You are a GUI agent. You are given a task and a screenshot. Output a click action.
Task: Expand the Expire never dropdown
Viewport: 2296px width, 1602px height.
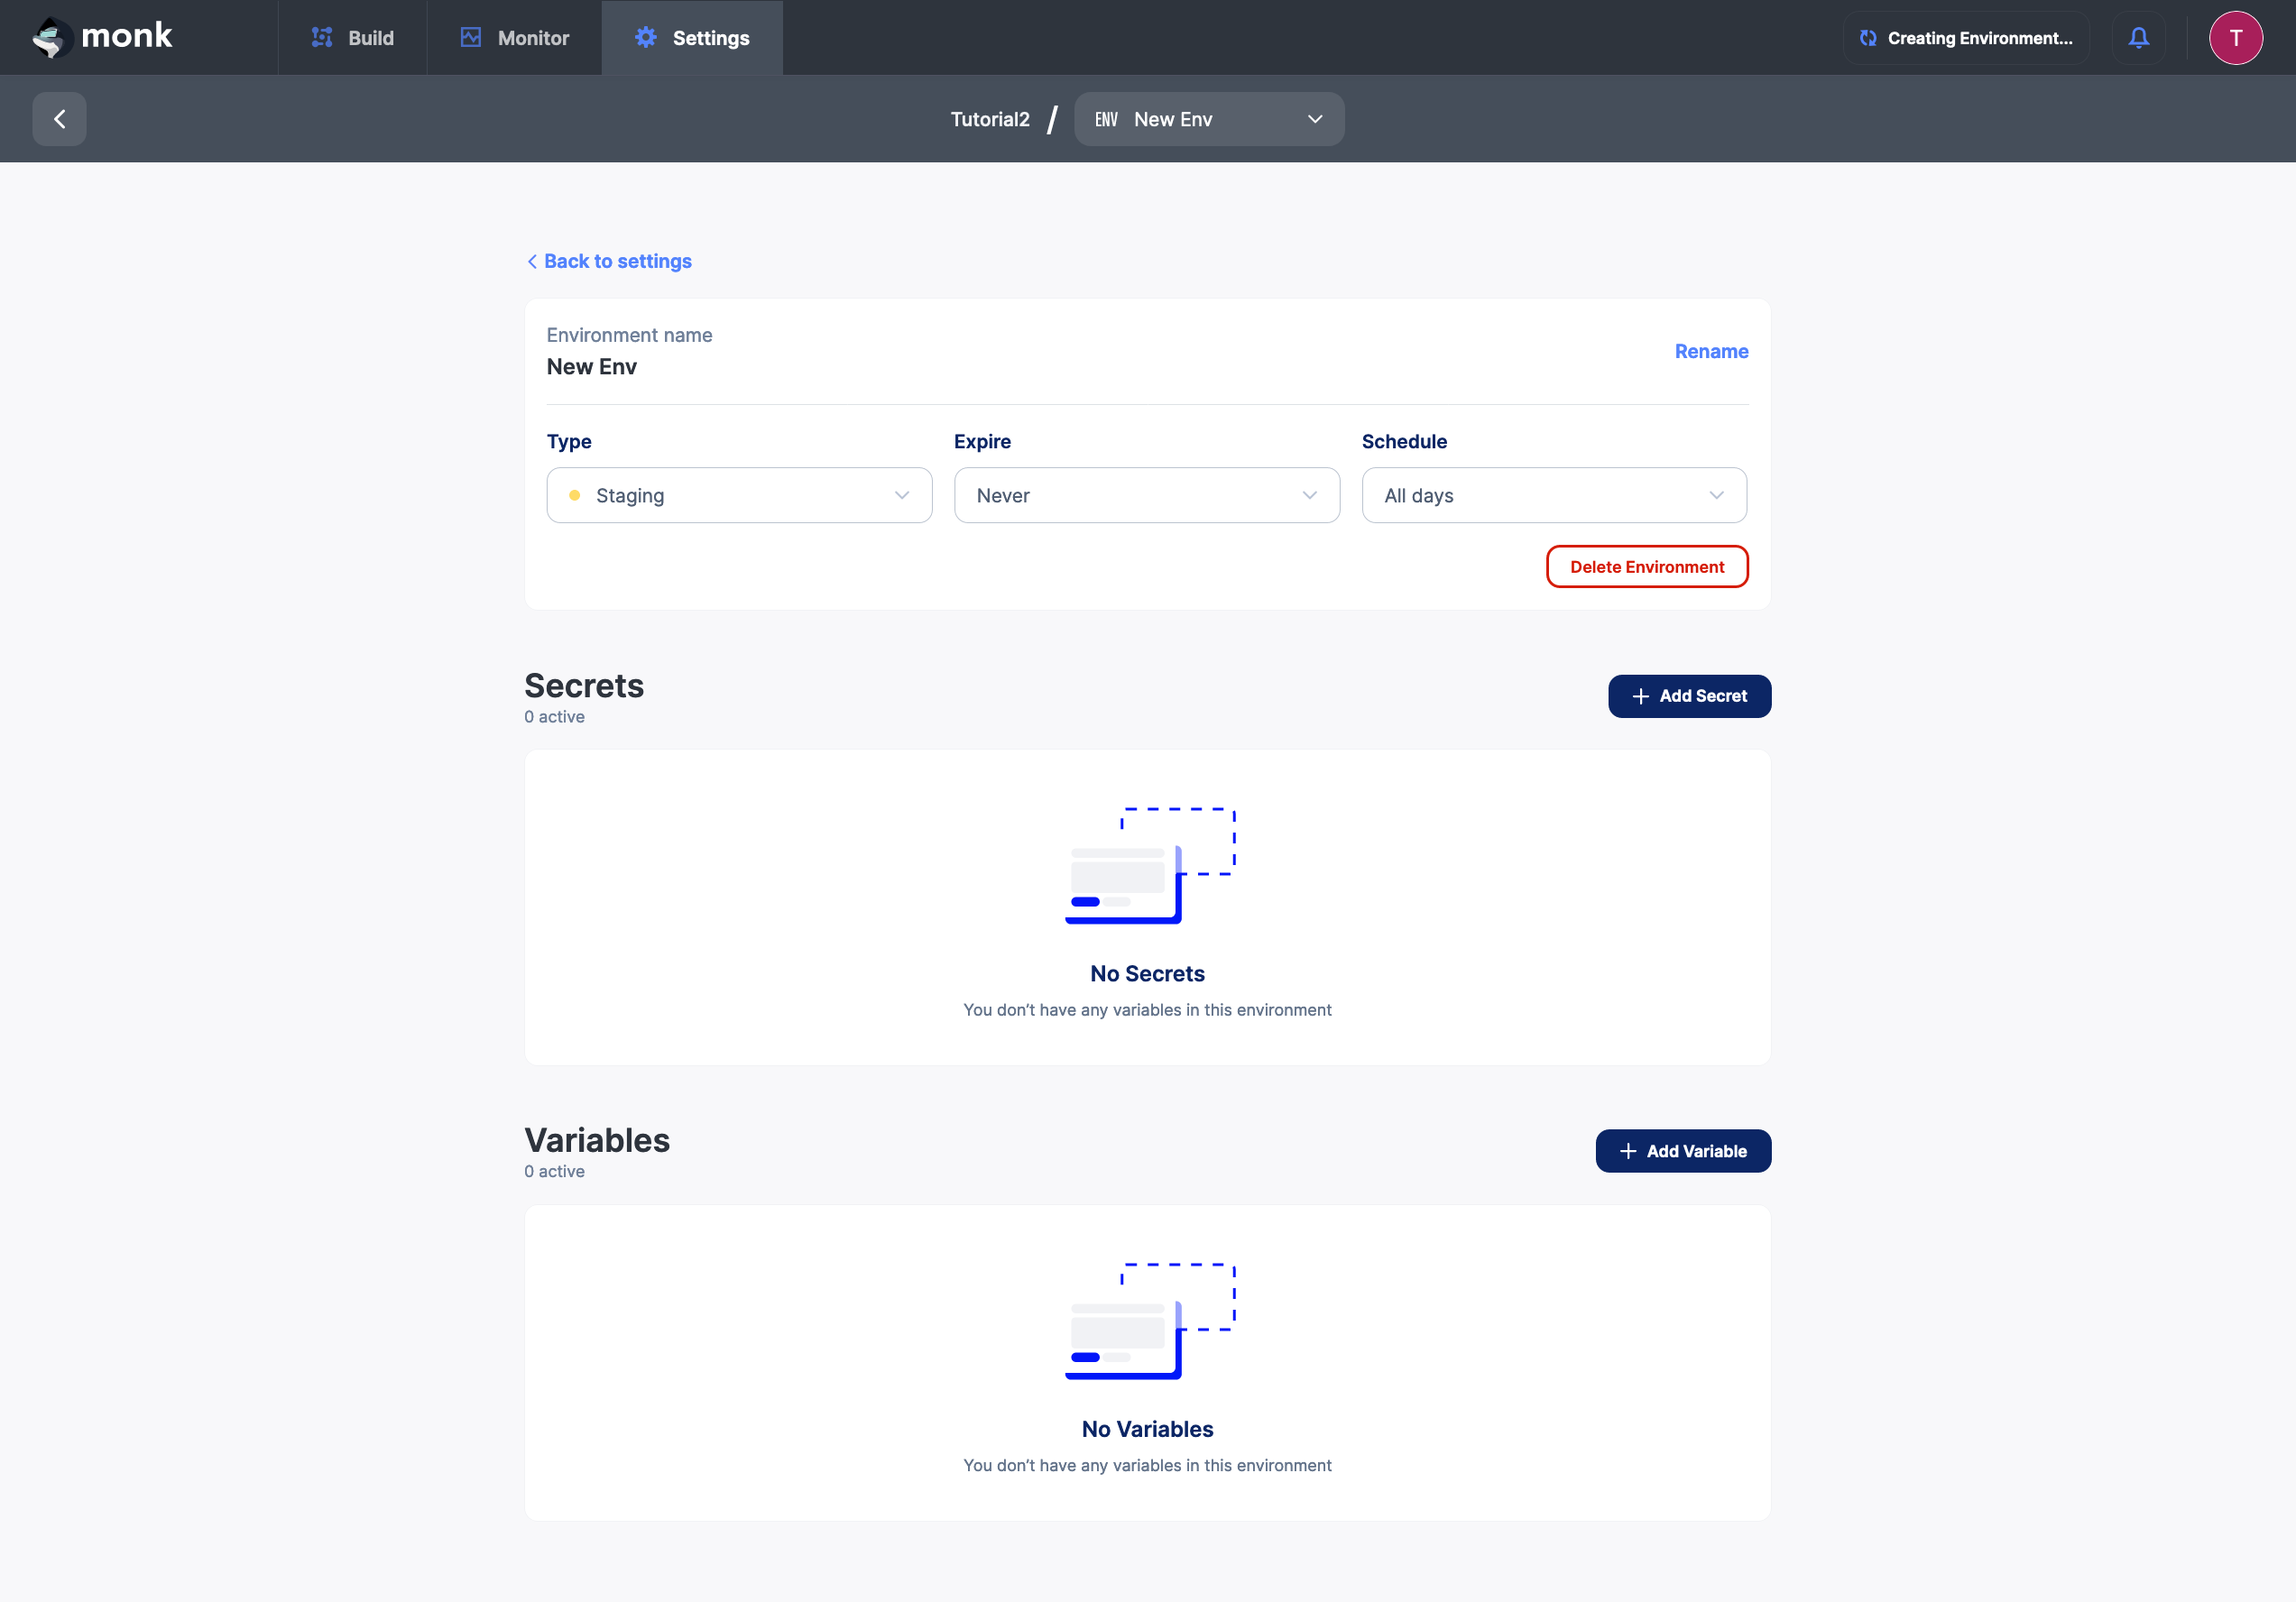point(1148,495)
